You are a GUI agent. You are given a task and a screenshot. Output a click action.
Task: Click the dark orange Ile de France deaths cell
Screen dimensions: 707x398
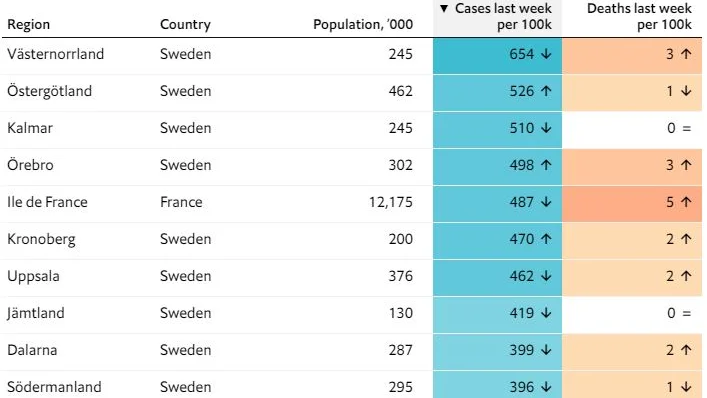pos(632,204)
